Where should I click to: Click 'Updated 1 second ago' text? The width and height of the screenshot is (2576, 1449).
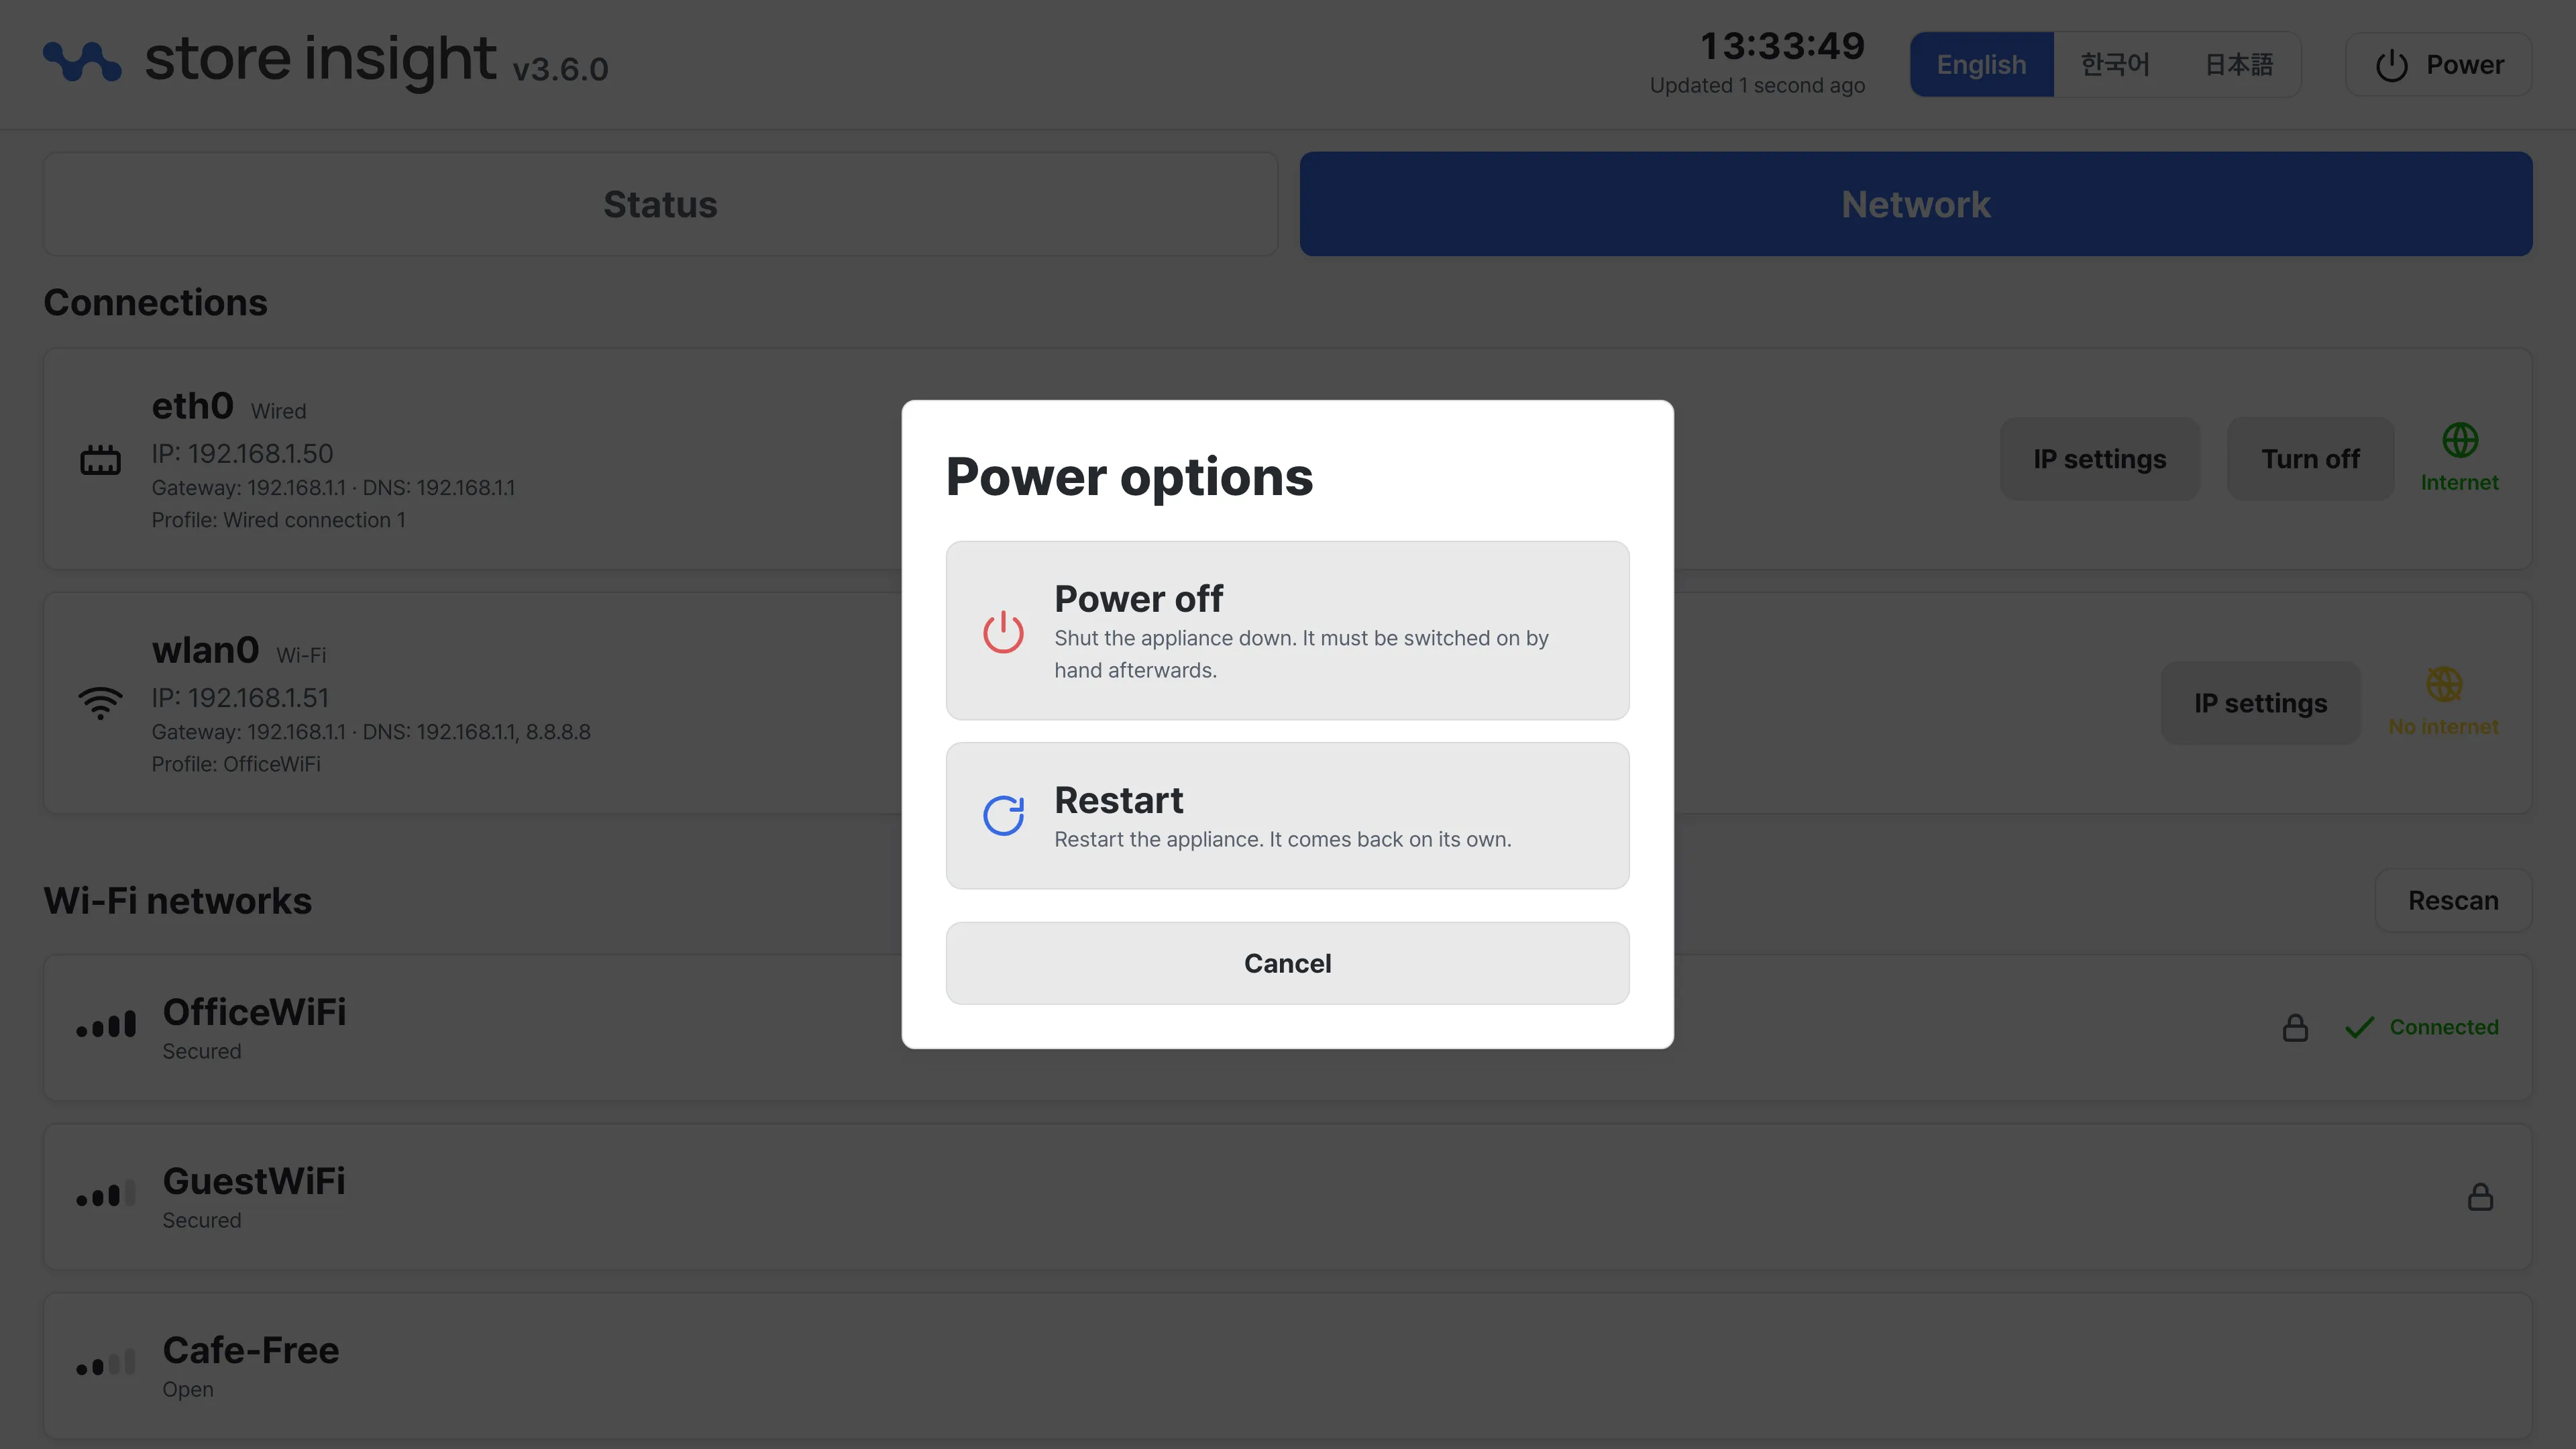[1757, 86]
